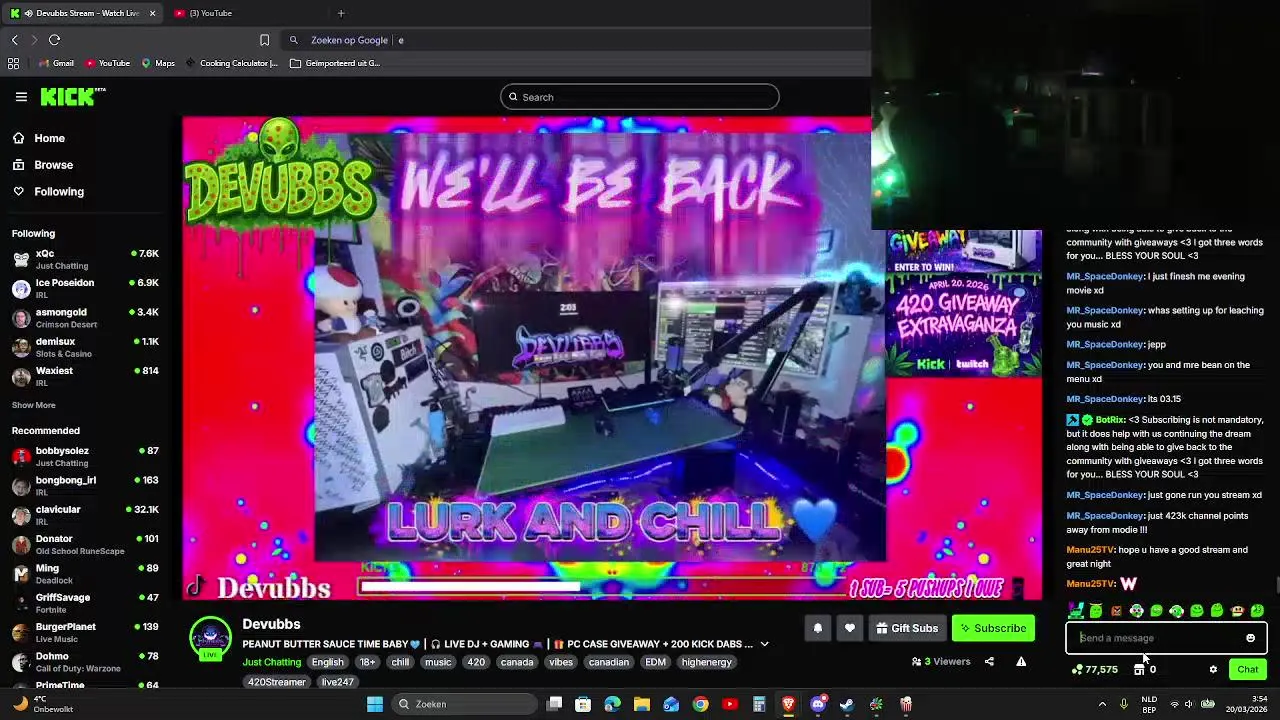1280x720 pixels.
Task: Click the bookmark page icon
Action: click(x=264, y=40)
